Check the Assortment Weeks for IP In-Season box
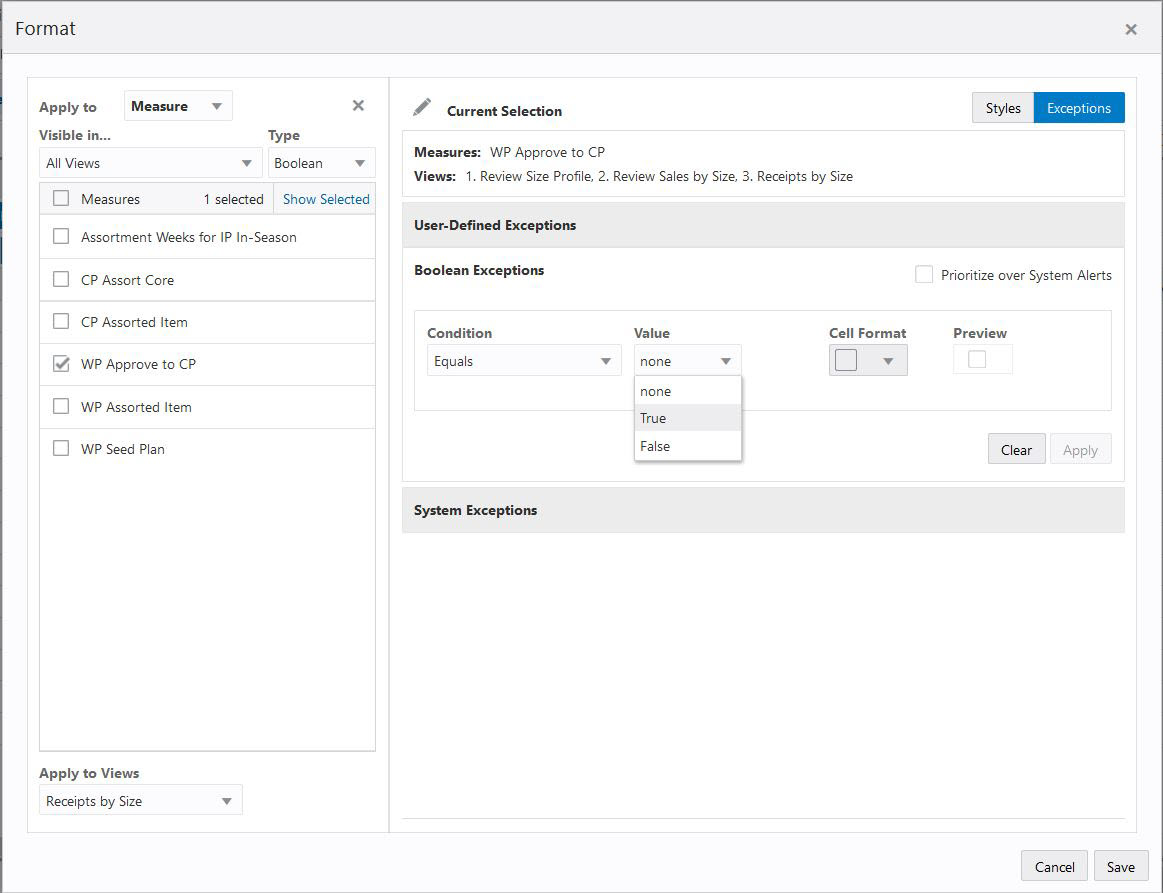Screen dimensions: 1163x893 coord(61,237)
